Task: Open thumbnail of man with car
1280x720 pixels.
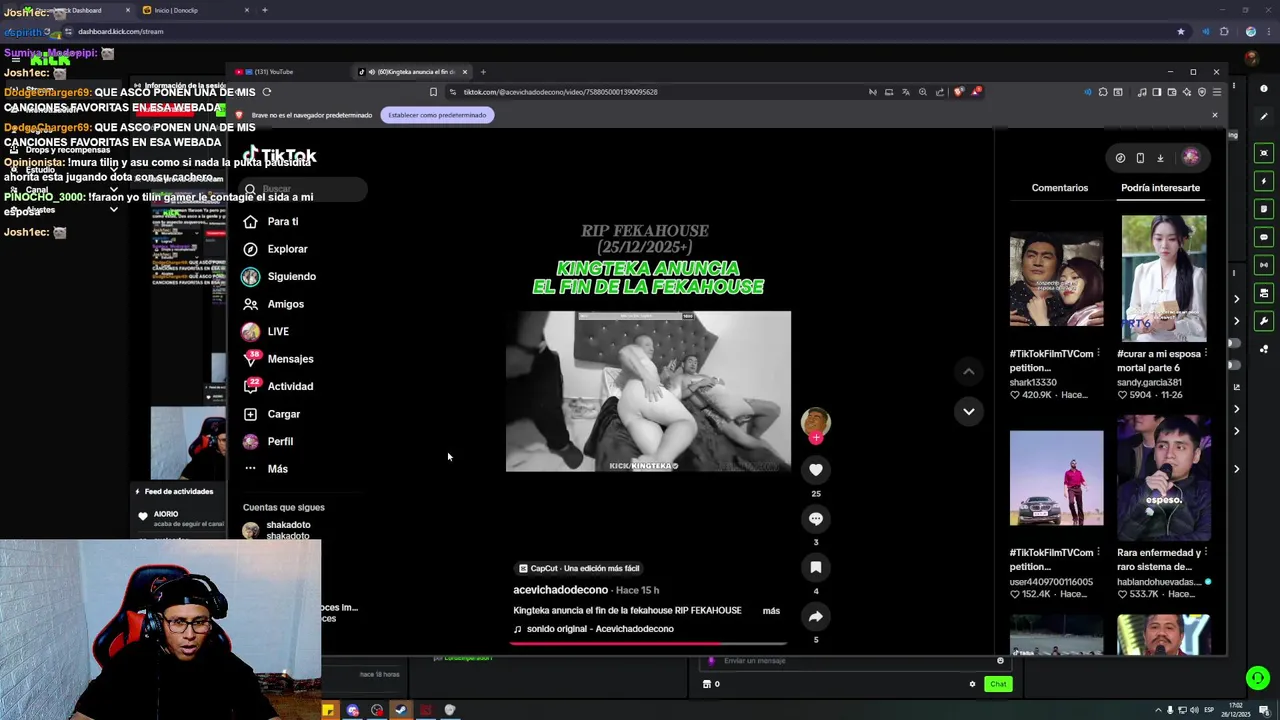Action: (x=1056, y=478)
